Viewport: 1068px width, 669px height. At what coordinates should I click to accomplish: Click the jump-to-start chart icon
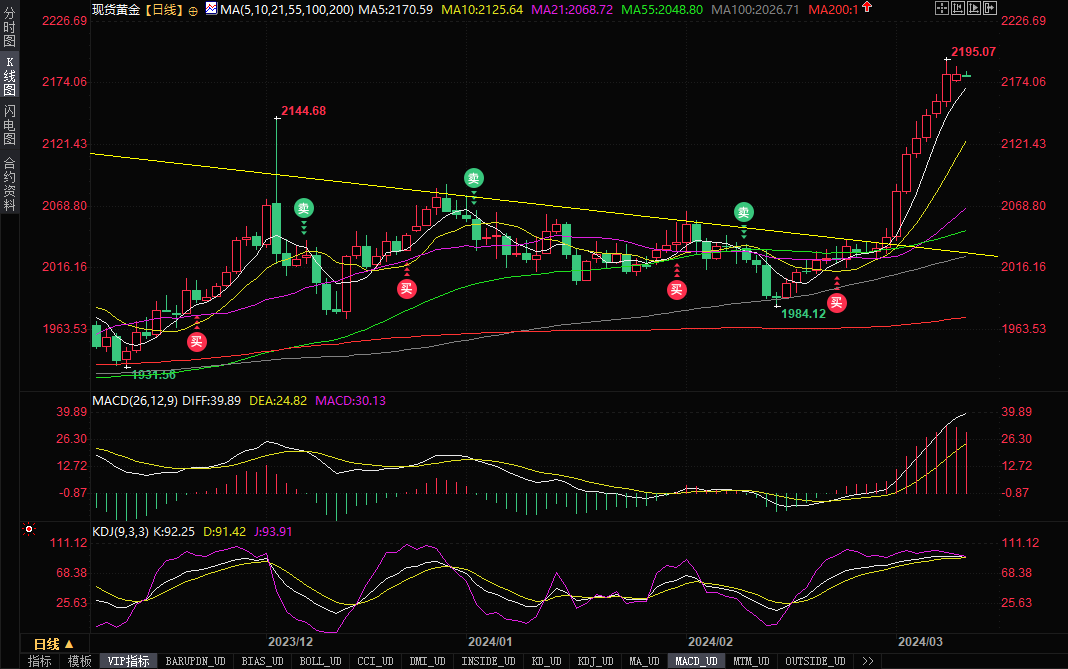coord(964,9)
